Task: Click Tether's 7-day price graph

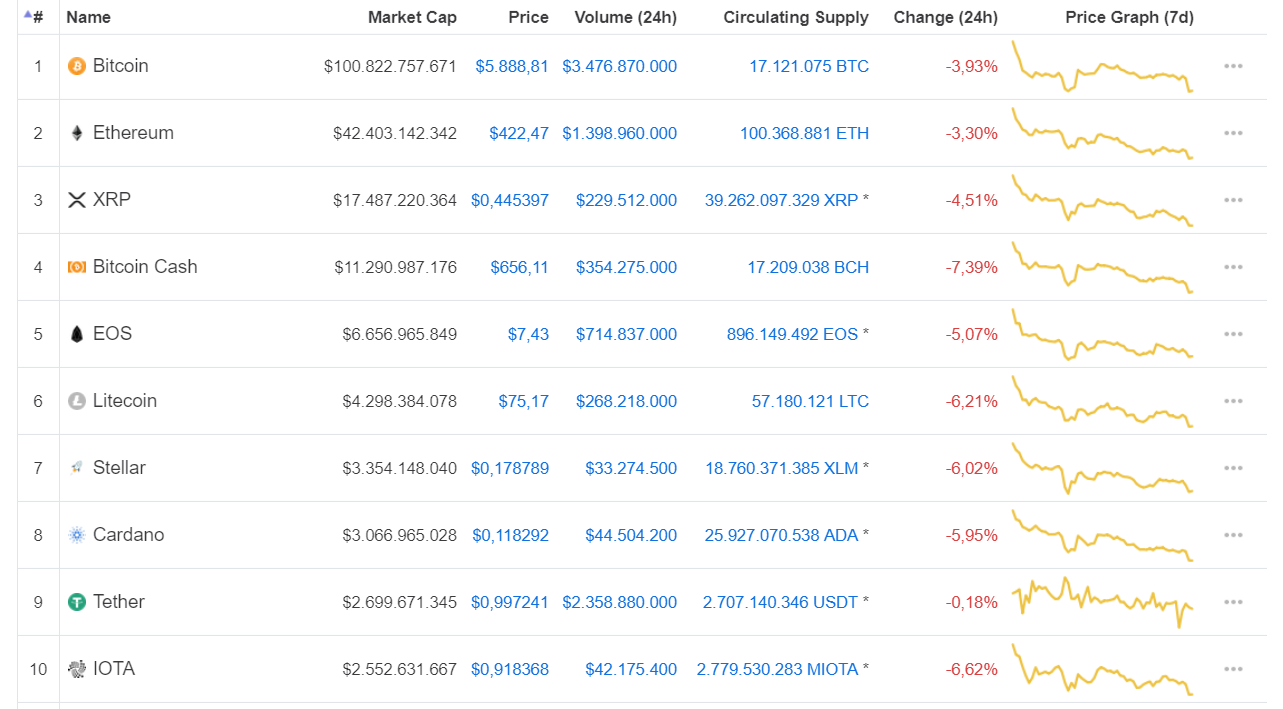Action: click(1103, 601)
